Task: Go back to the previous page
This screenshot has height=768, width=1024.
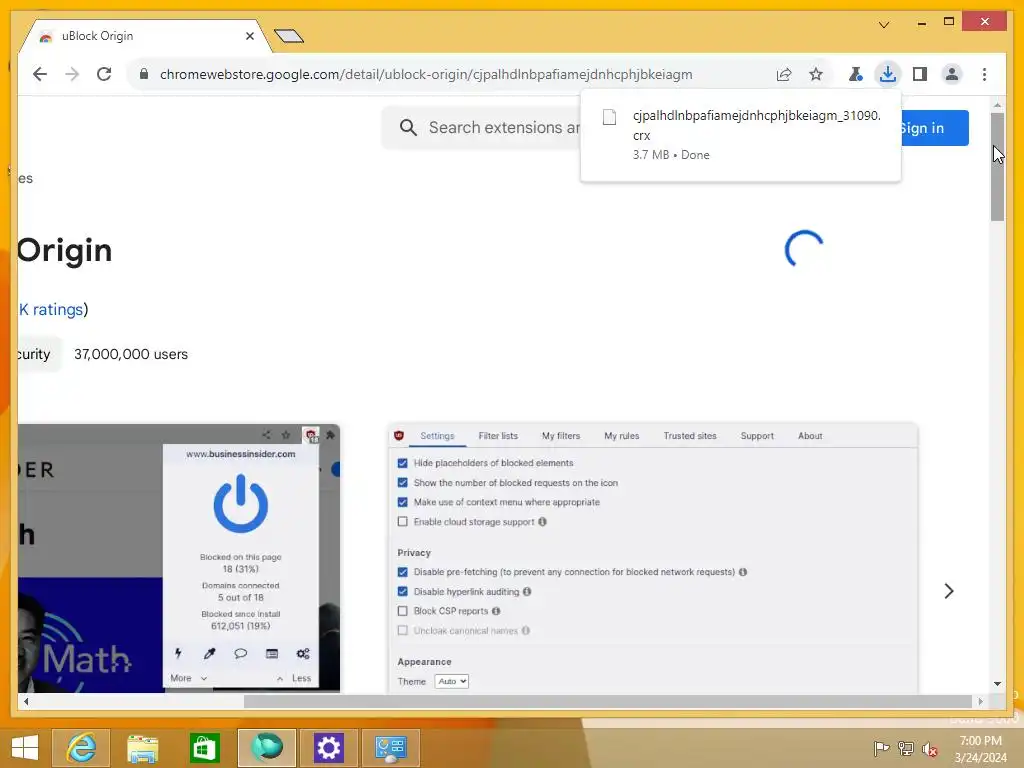Action: click(40, 74)
